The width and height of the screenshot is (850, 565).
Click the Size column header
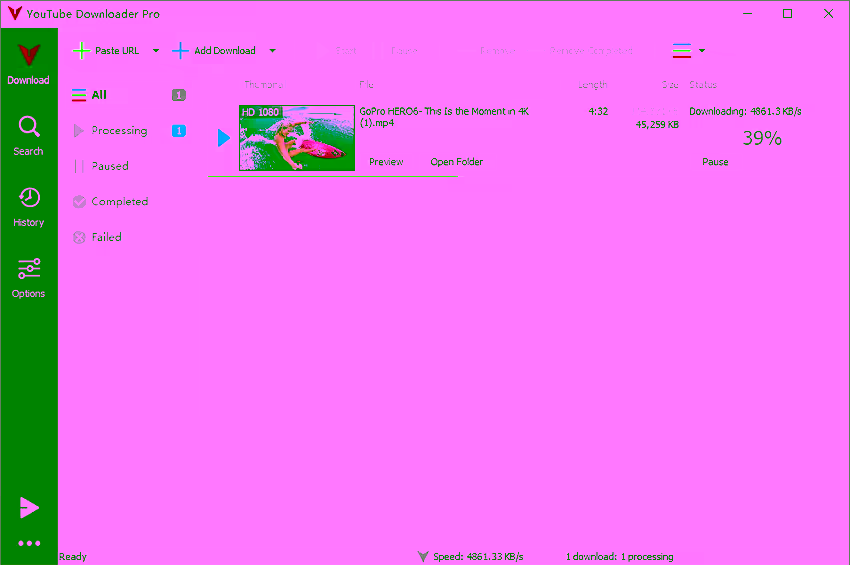pyautogui.click(x=670, y=85)
